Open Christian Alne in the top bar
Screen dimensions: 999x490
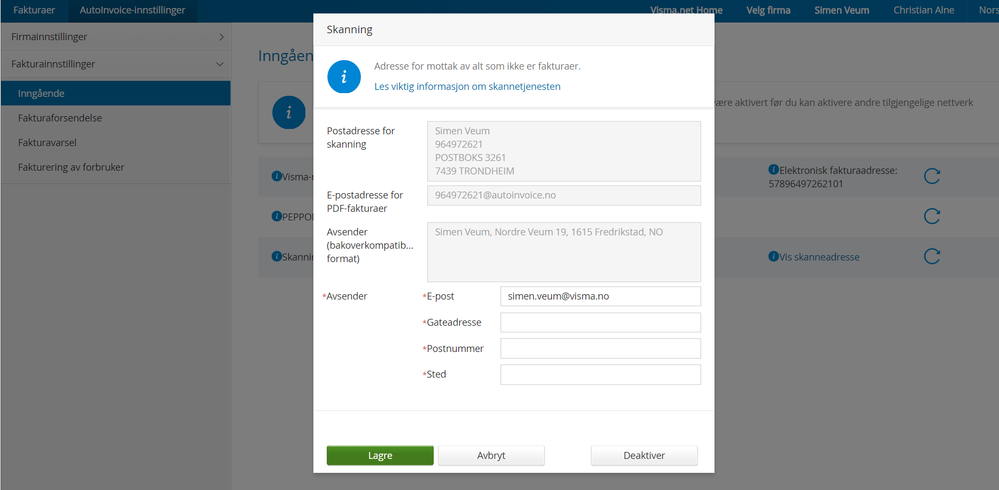[x=924, y=10]
